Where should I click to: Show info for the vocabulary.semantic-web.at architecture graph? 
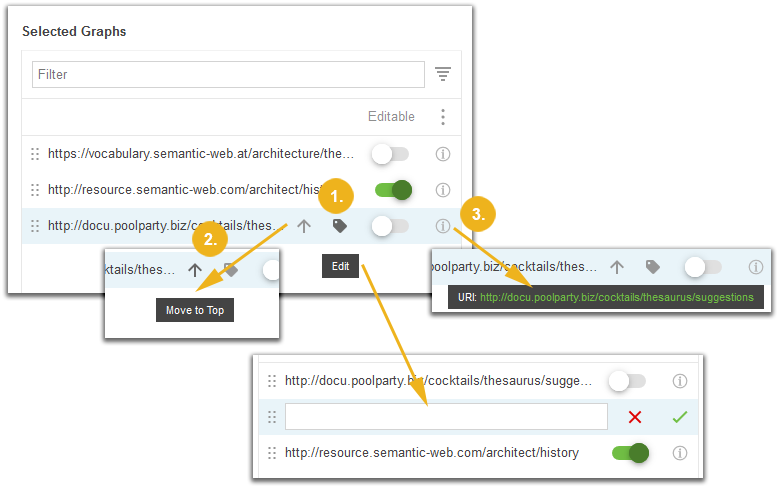(443, 154)
